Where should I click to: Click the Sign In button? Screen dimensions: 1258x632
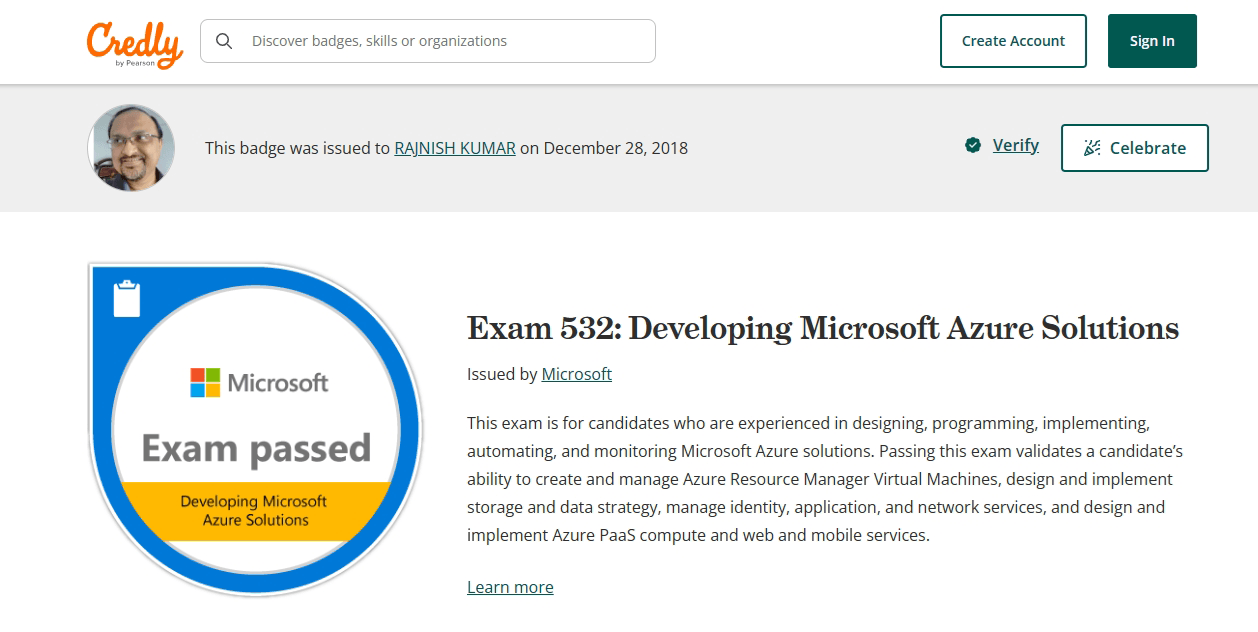tap(1152, 41)
